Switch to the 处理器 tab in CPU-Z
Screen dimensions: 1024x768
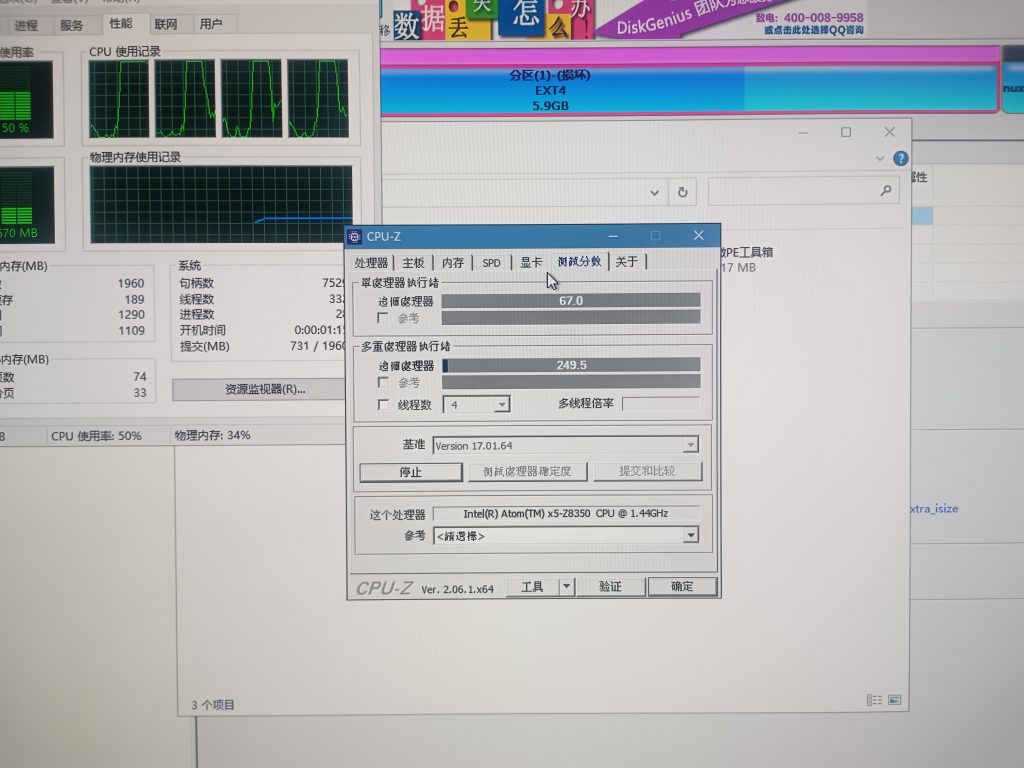371,262
